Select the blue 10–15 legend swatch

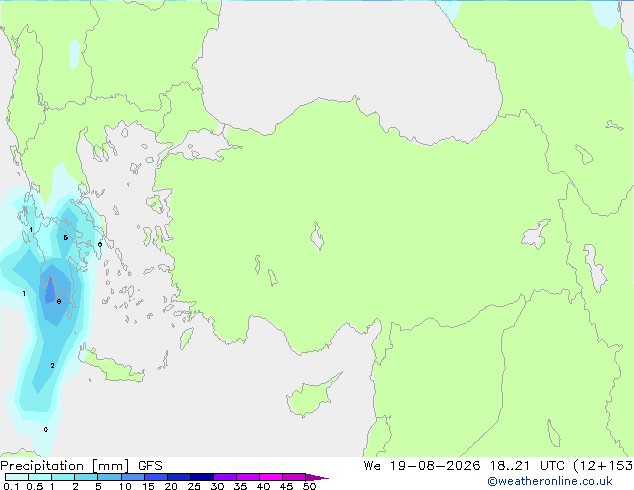(x=133, y=477)
